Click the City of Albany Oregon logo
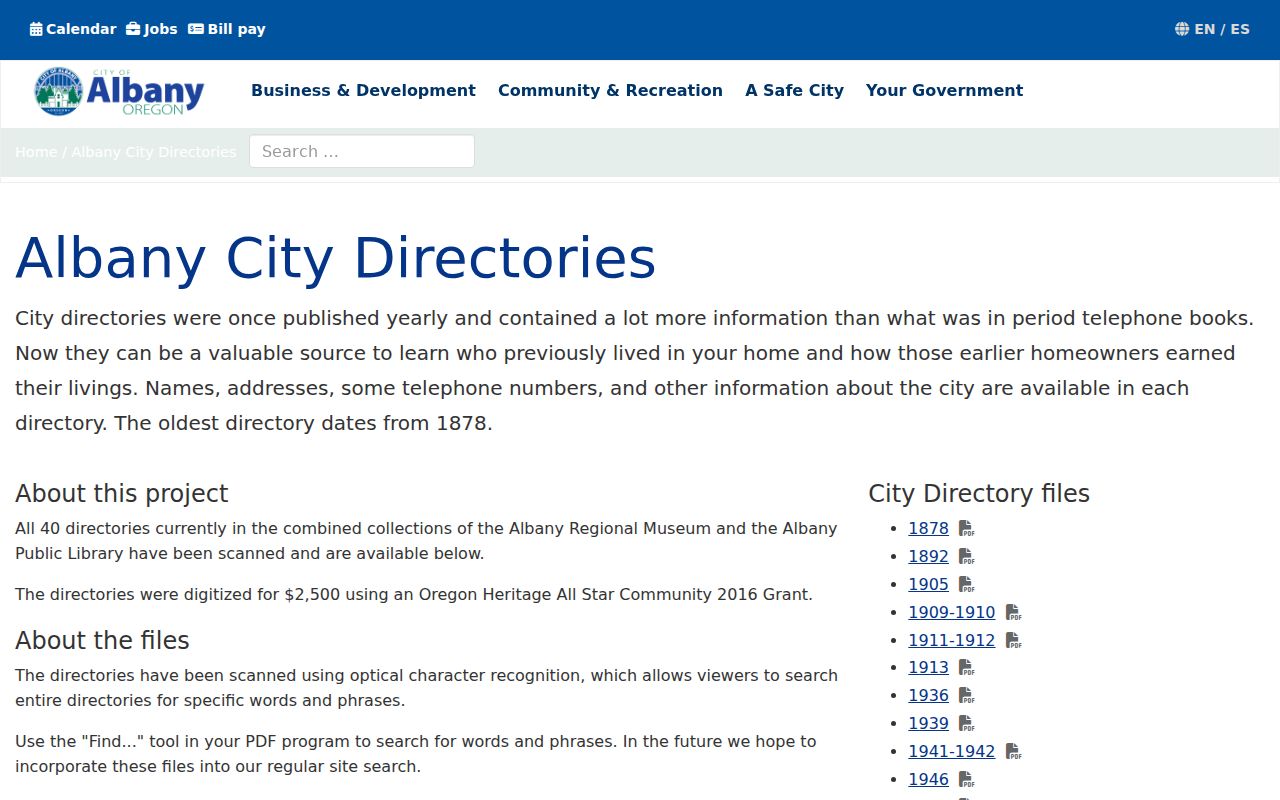The width and height of the screenshot is (1280, 800). coord(119,92)
